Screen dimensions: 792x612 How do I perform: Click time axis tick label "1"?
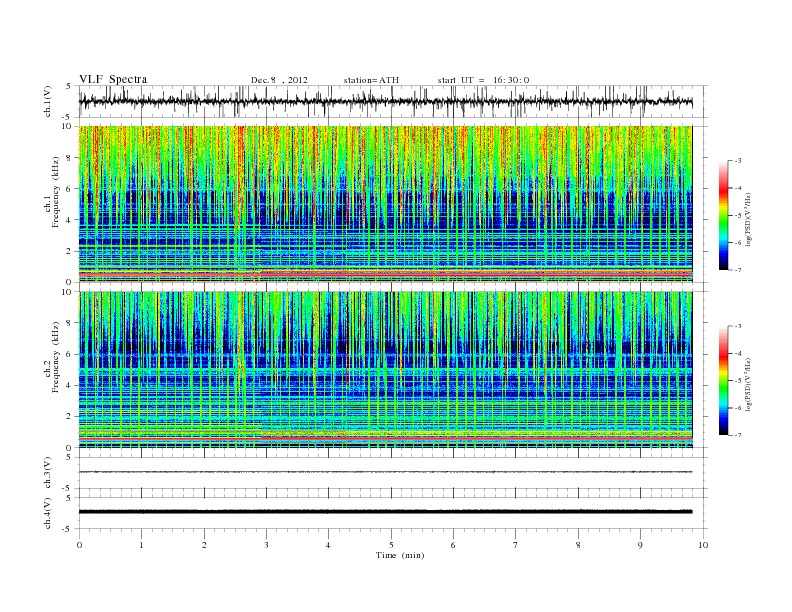coord(141,545)
